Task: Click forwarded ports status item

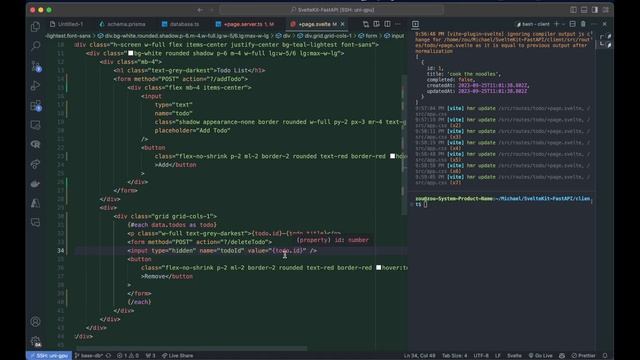Action: pos(151,356)
